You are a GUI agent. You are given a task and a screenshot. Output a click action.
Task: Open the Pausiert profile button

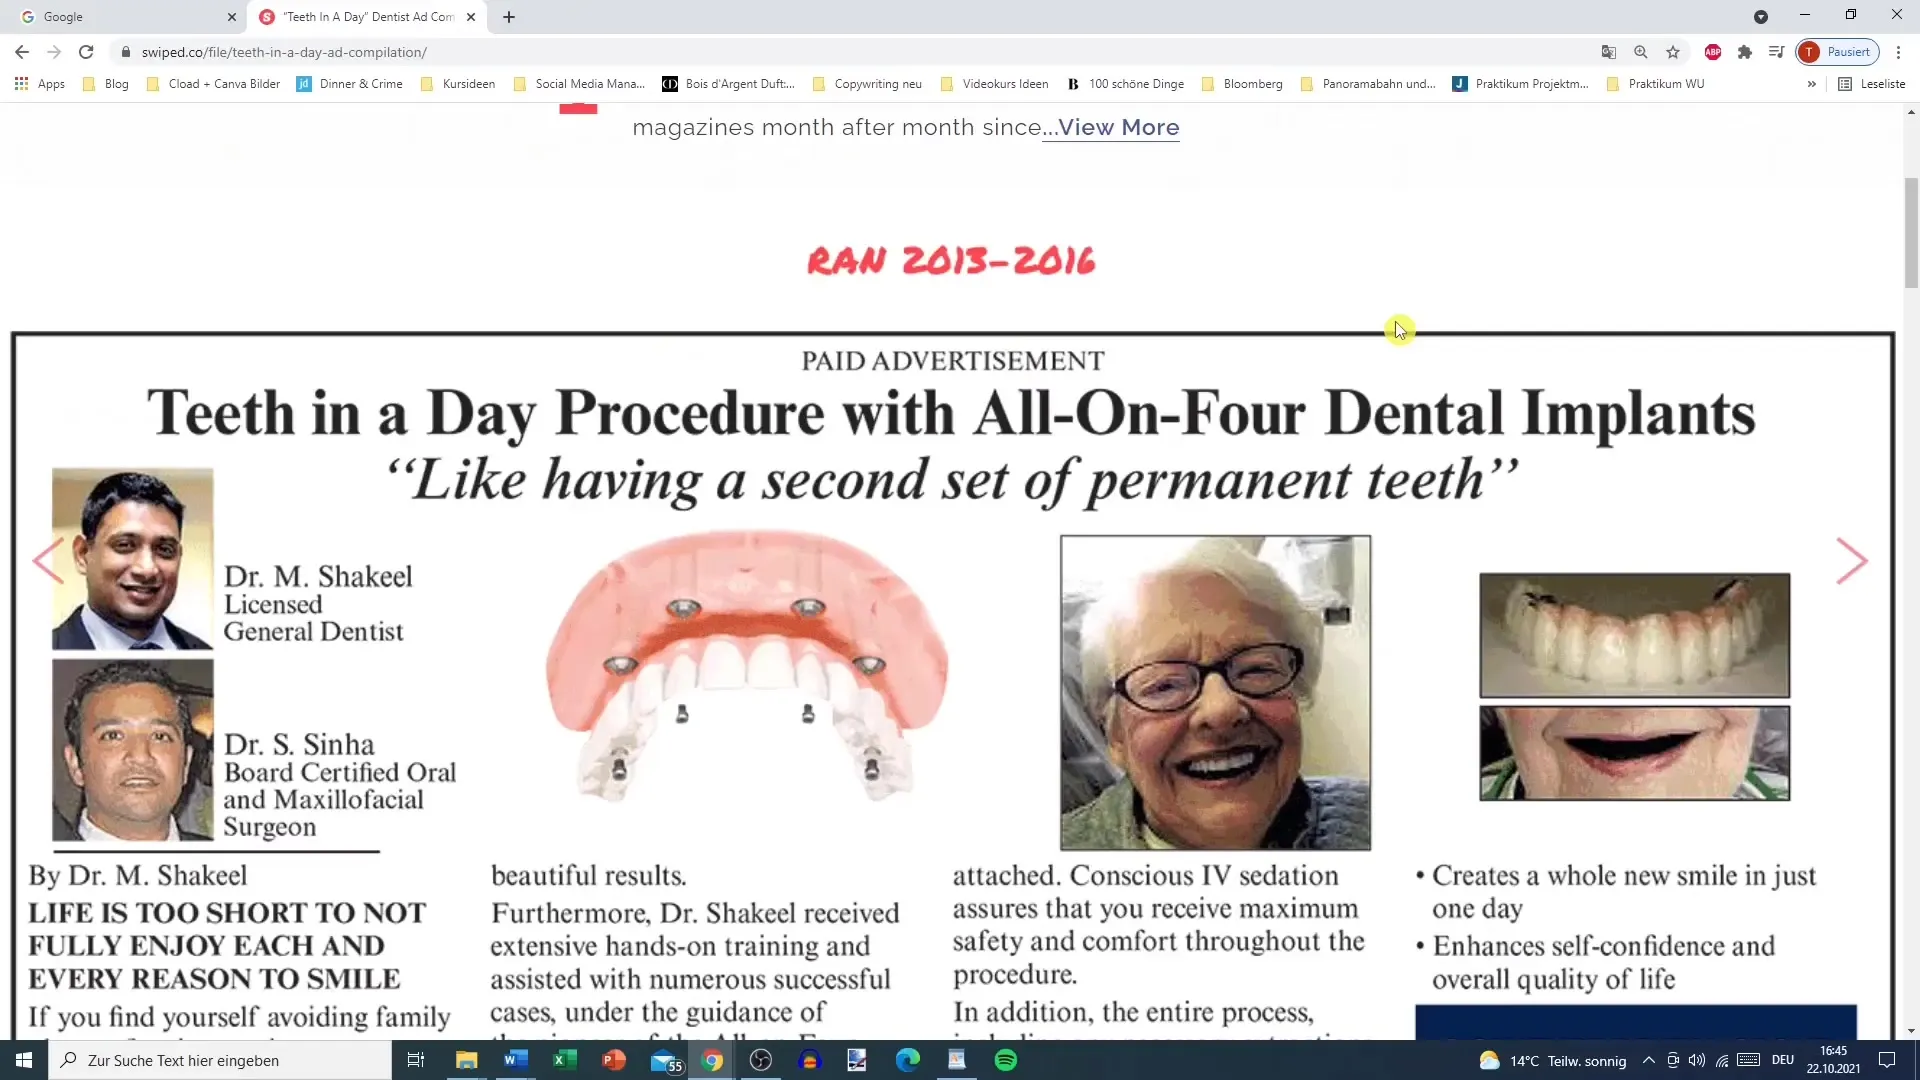click(x=1838, y=52)
